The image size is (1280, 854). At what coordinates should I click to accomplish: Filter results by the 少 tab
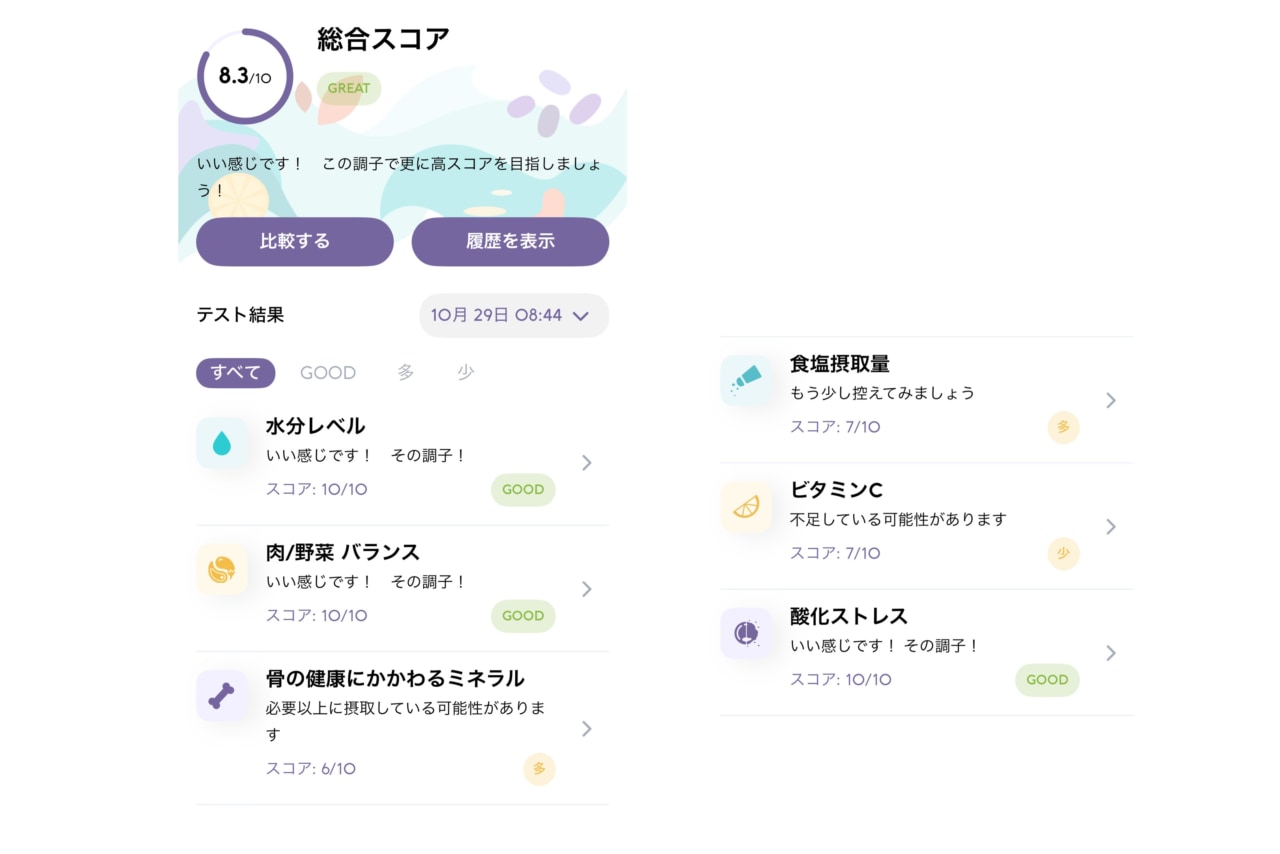[465, 373]
